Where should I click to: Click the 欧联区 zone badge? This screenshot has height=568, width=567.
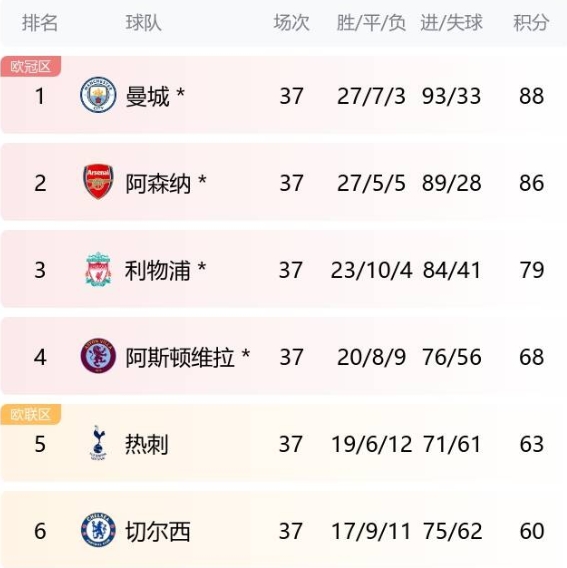(x=30, y=414)
